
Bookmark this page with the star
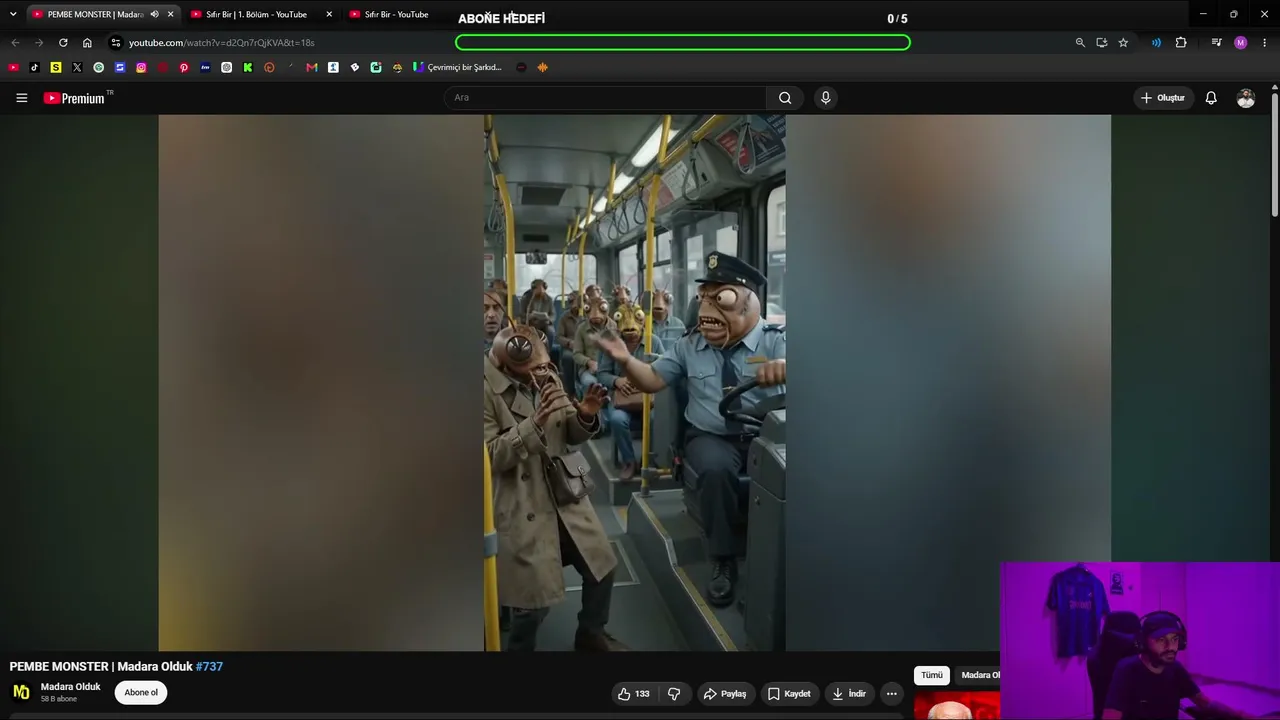(x=1123, y=43)
